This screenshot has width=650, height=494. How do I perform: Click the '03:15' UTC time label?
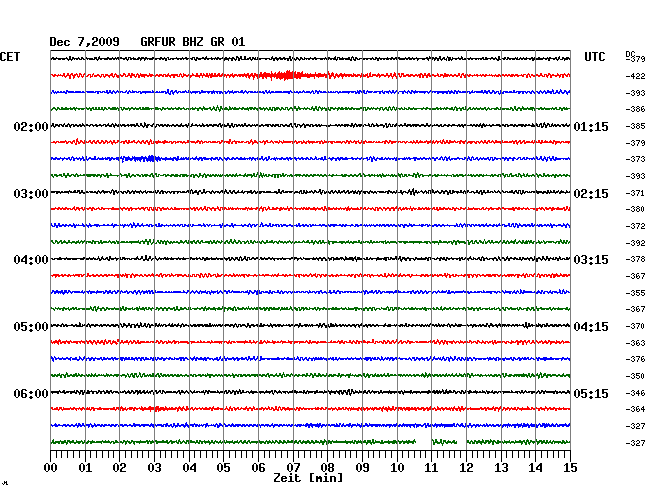[591, 260]
